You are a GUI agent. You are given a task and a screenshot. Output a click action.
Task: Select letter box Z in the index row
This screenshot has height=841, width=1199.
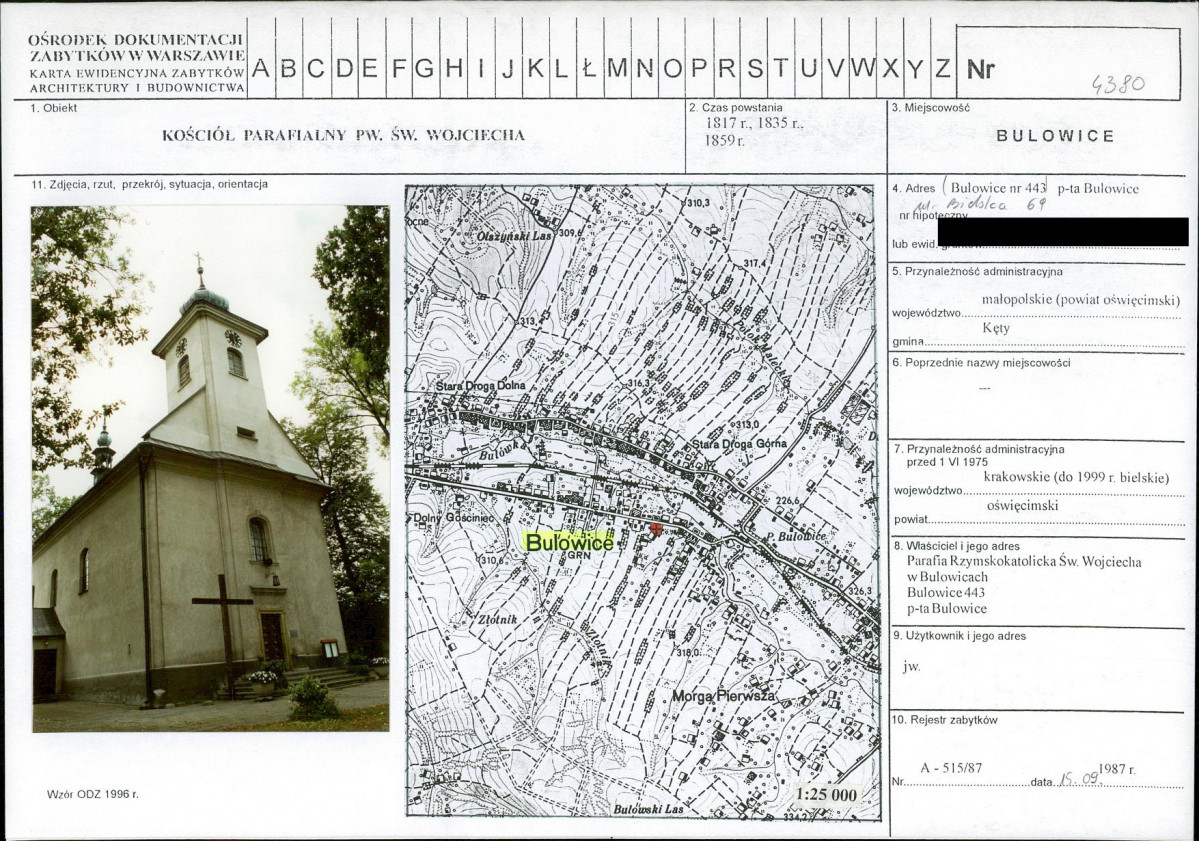(x=942, y=68)
